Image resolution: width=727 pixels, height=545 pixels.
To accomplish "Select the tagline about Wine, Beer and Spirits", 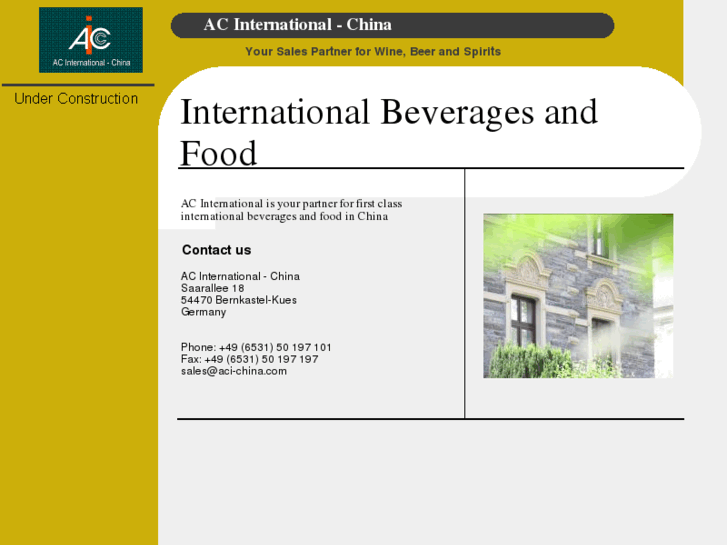I will [x=373, y=51].
